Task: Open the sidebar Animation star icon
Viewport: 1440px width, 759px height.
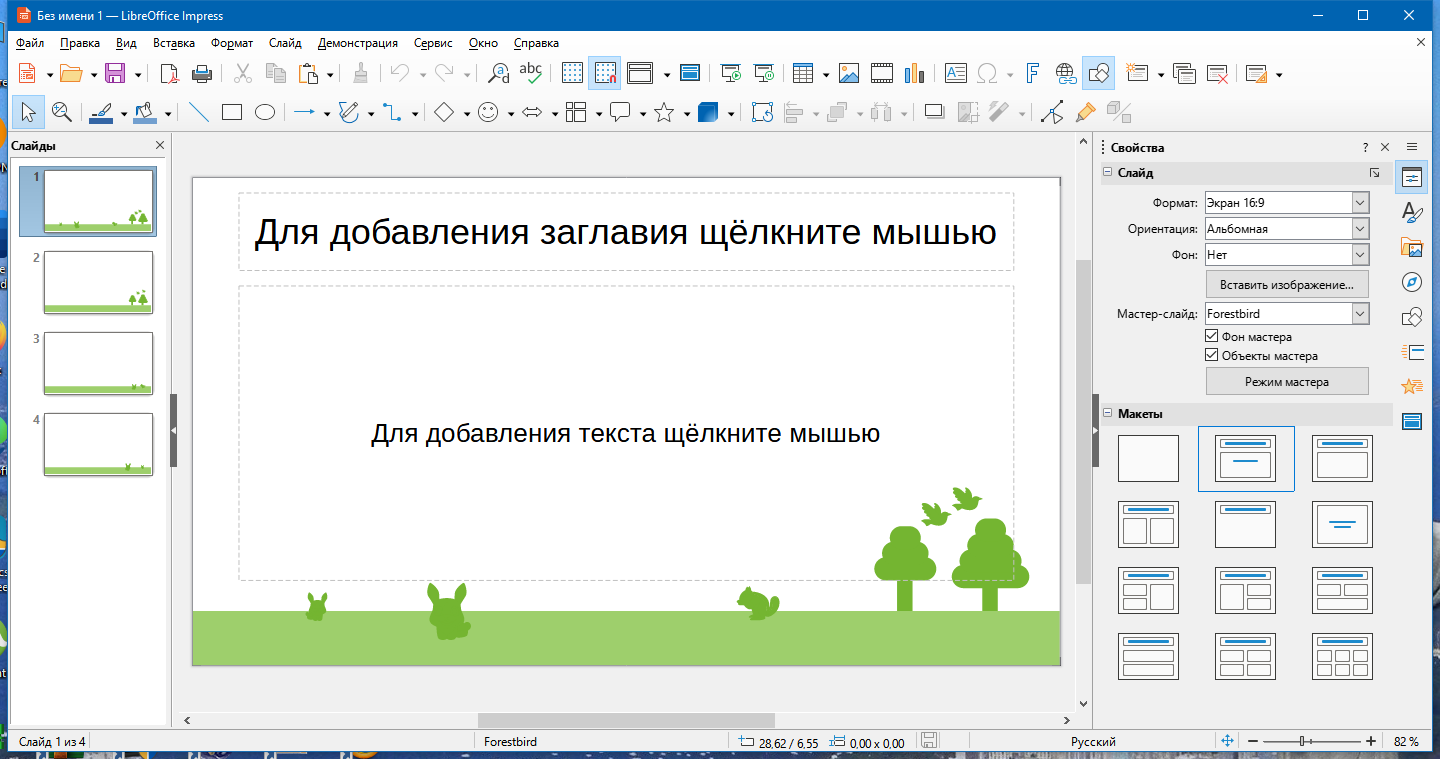Action: pos(1412,386)
